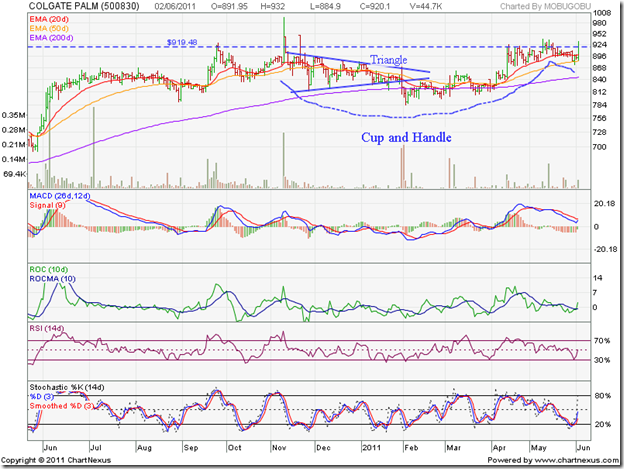Viewport: 624px width, 469px height.
Task: Click the 20.18 MACD axis value
Action: click(x=604, y=204)
